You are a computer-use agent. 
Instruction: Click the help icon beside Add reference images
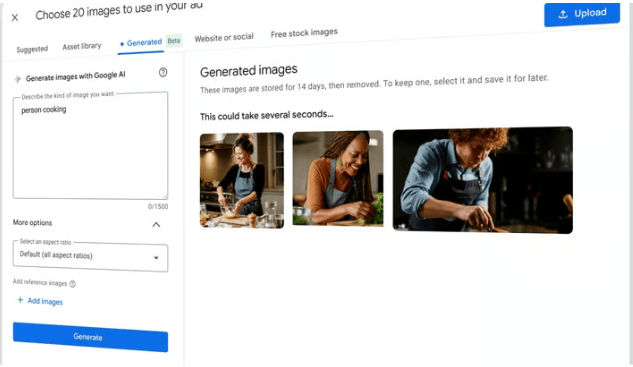[x=73, y=284]
